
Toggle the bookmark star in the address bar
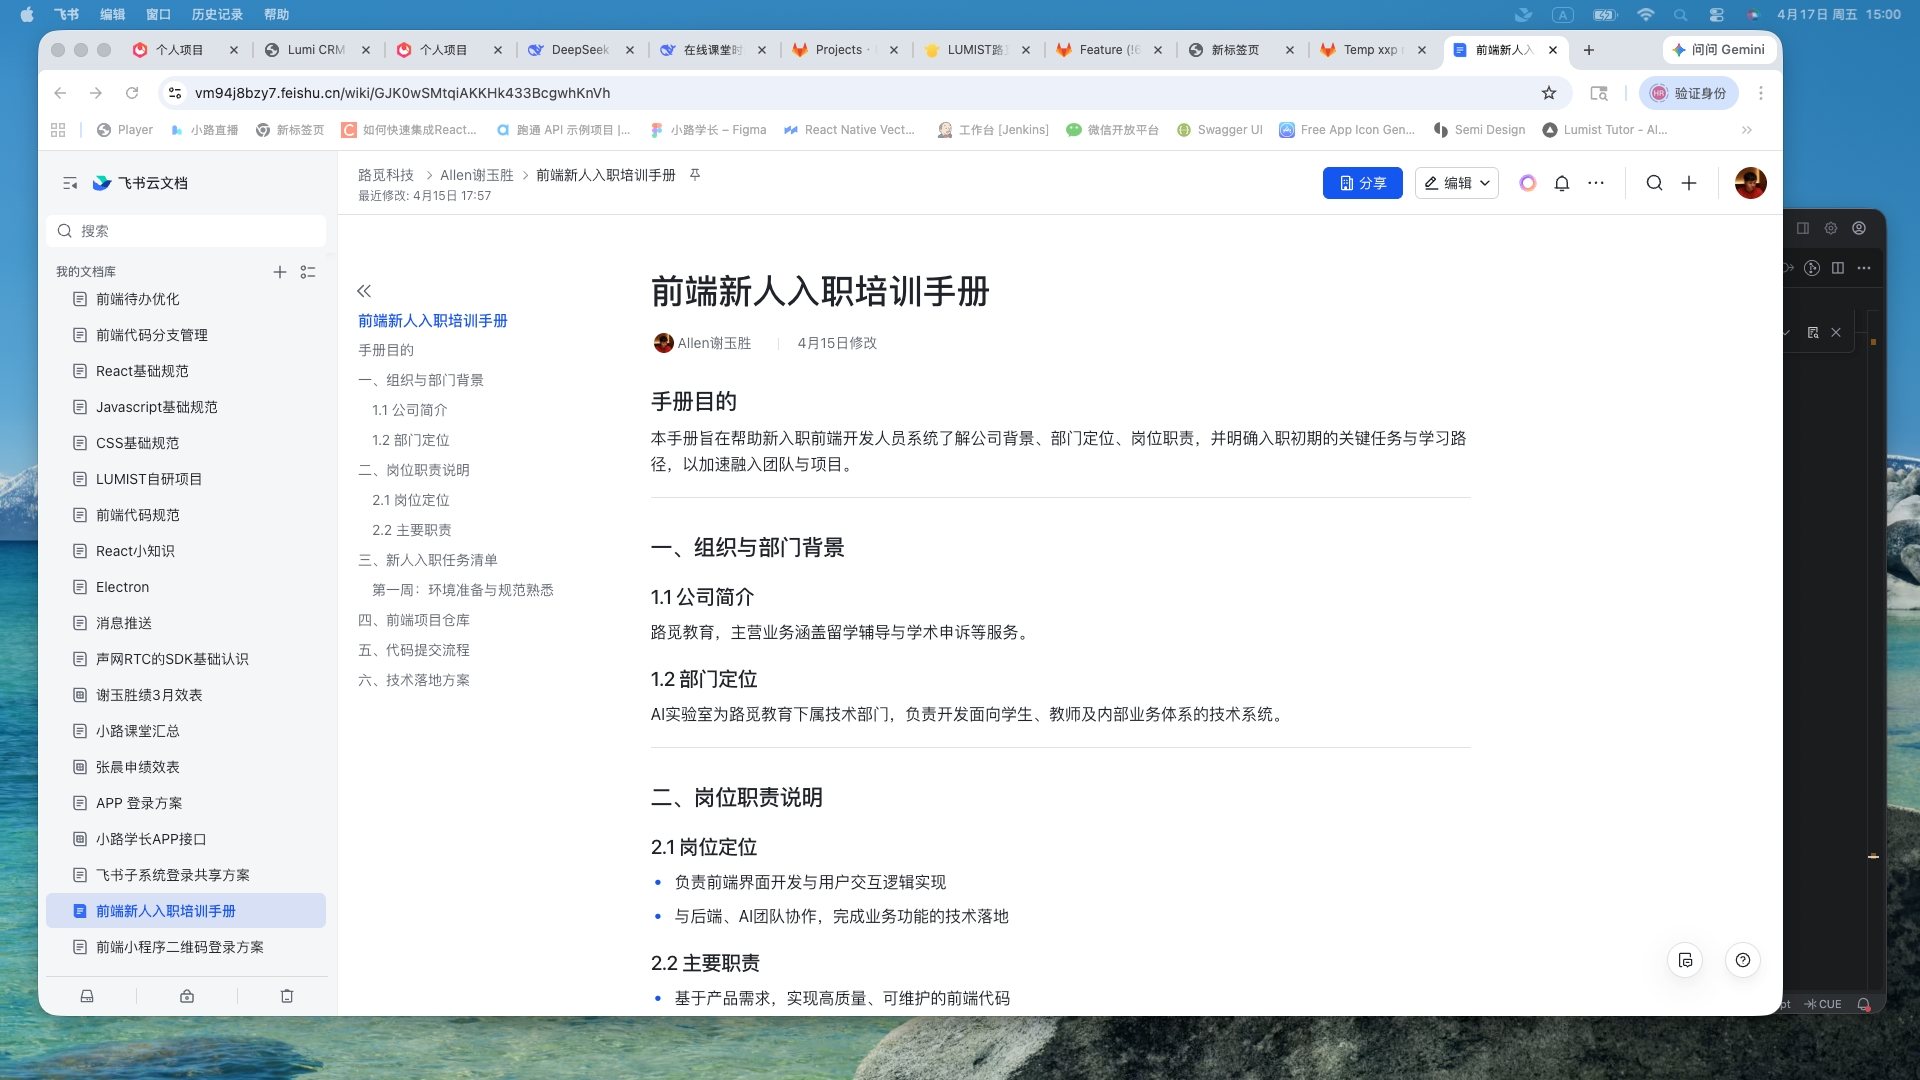pyautogui.click(x=1550, y=92)
